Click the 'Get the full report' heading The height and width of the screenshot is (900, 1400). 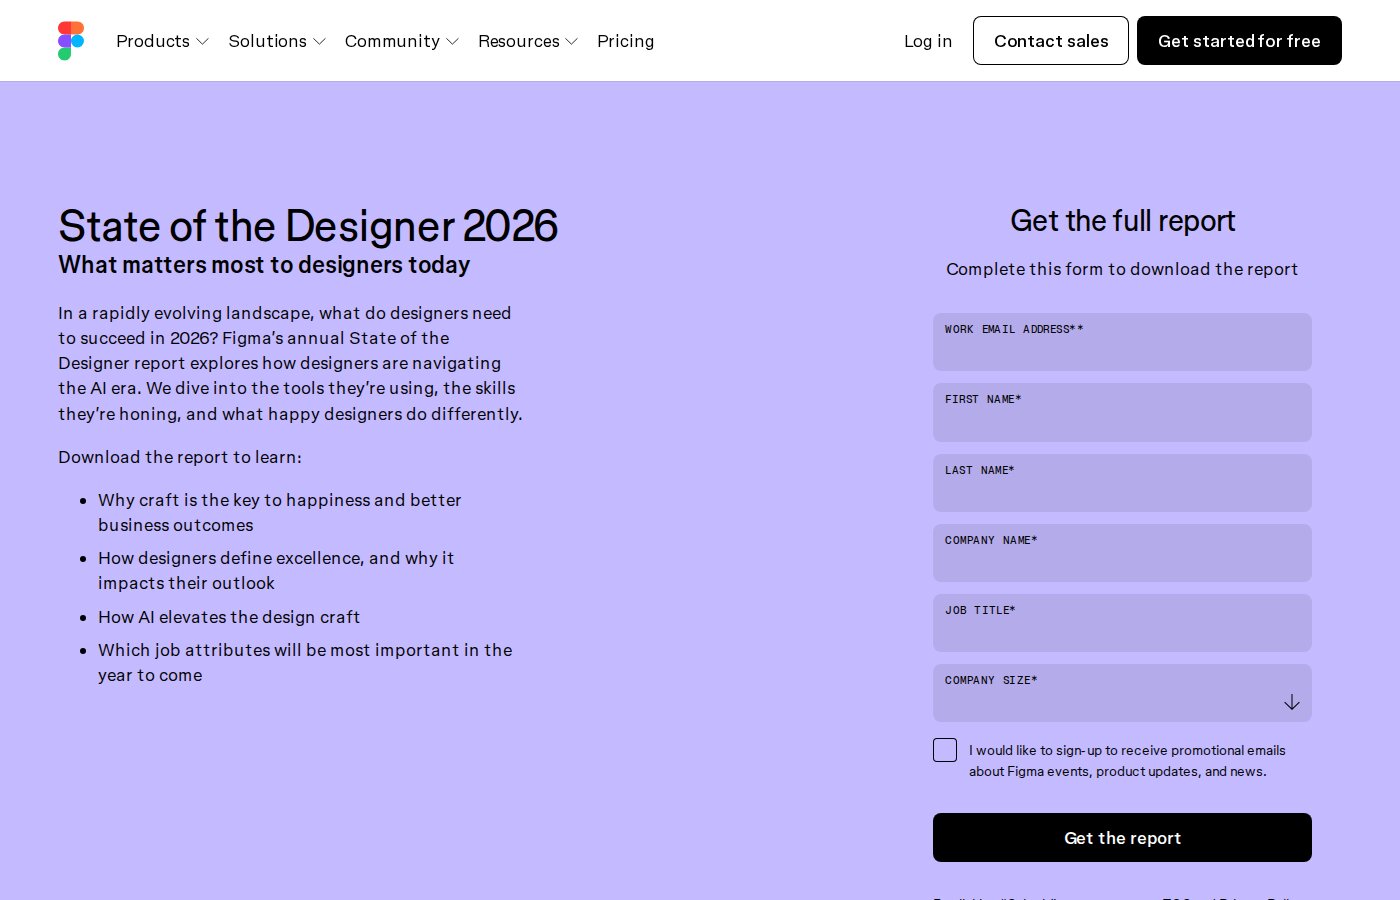1122,221
